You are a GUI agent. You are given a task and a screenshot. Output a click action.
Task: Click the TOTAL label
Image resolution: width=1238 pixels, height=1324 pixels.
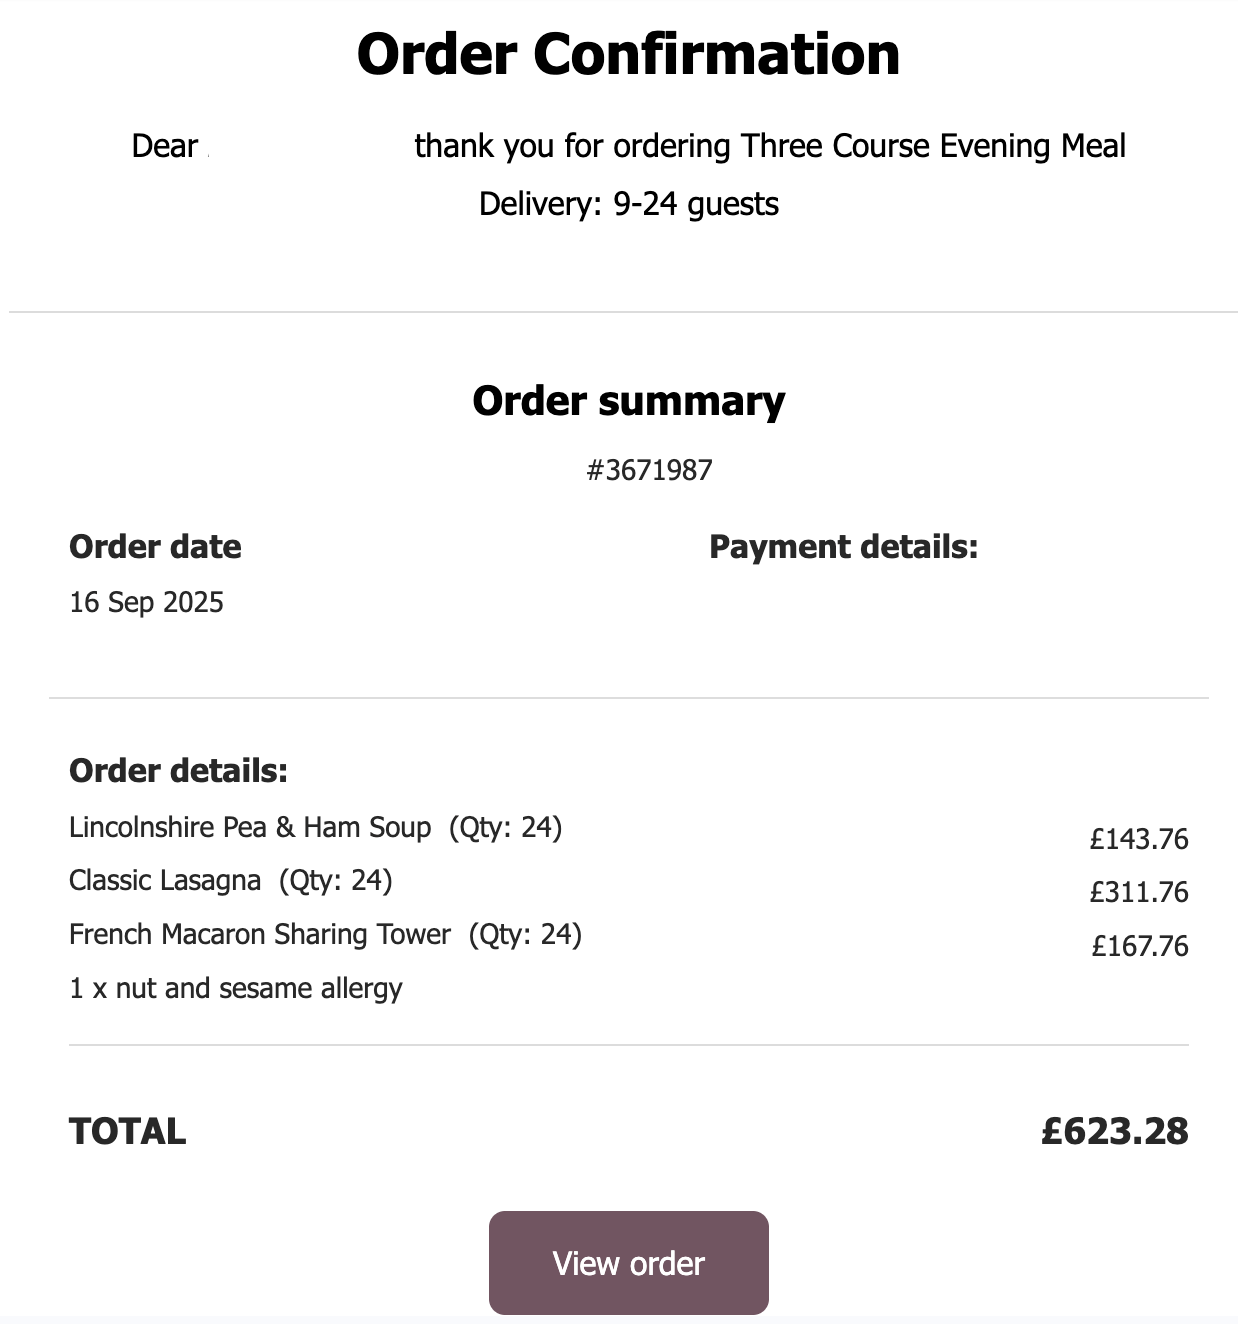(x=127, y=1131)
